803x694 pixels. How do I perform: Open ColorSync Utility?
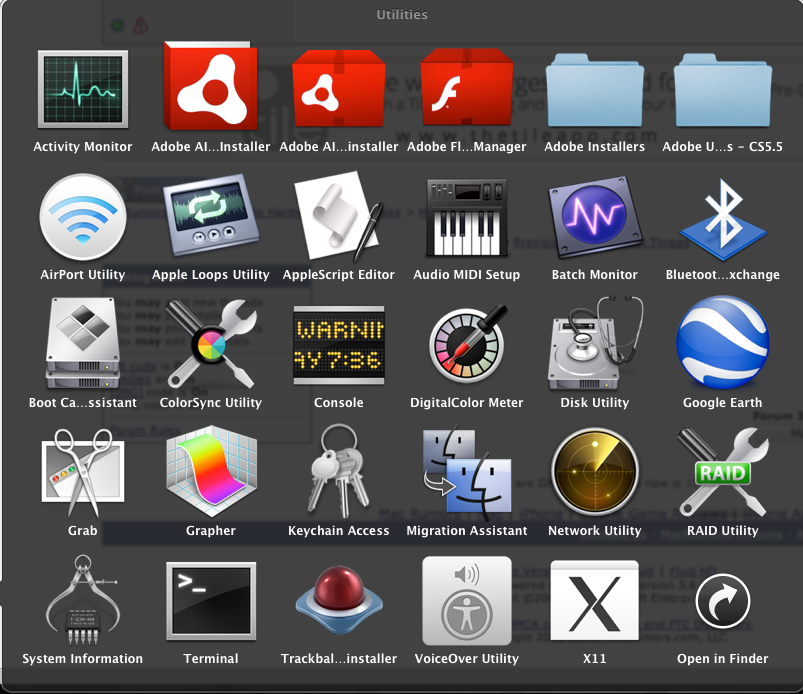(x=210, y=344)
